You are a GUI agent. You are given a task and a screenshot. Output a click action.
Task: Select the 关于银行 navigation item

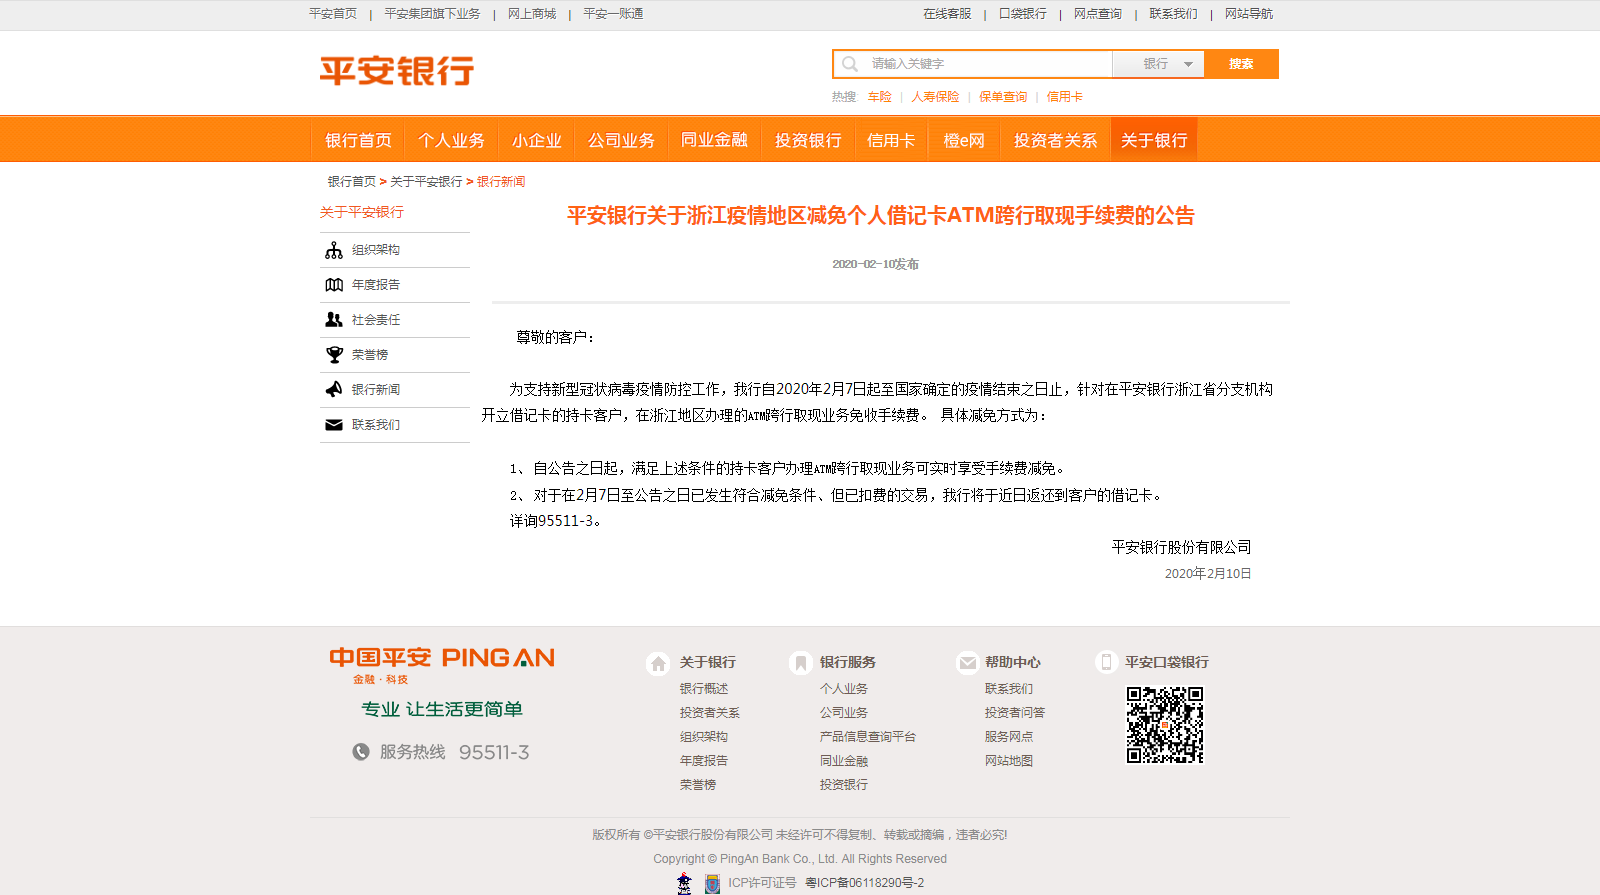click(x=1154, y=140)
